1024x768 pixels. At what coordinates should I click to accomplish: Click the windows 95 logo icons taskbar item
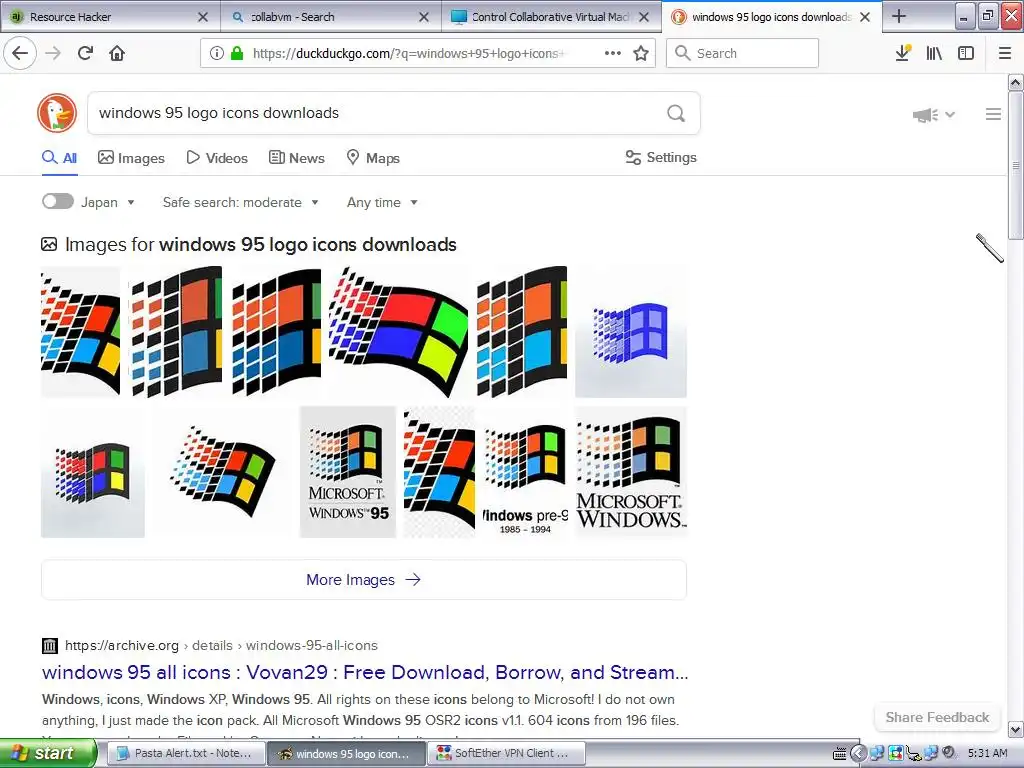345,754
